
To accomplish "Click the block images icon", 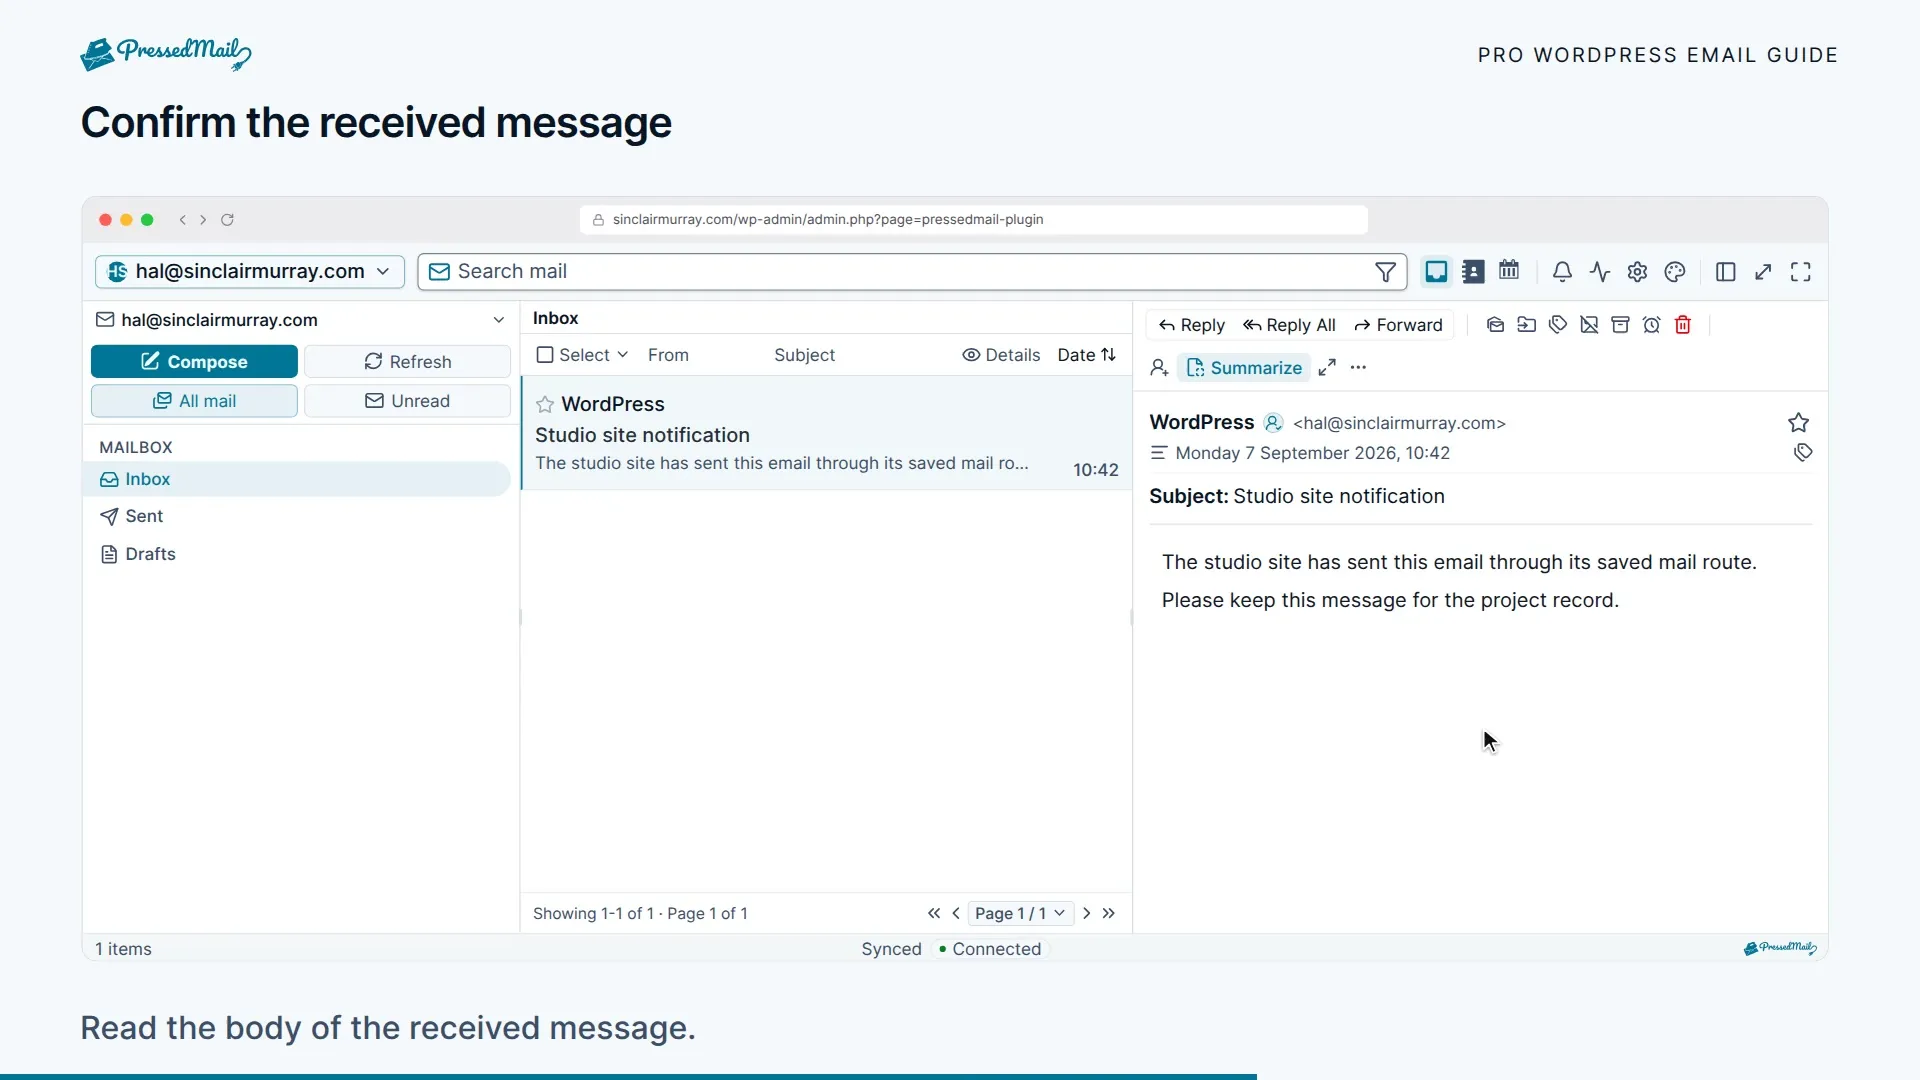I will click(x=1589, y=325).
